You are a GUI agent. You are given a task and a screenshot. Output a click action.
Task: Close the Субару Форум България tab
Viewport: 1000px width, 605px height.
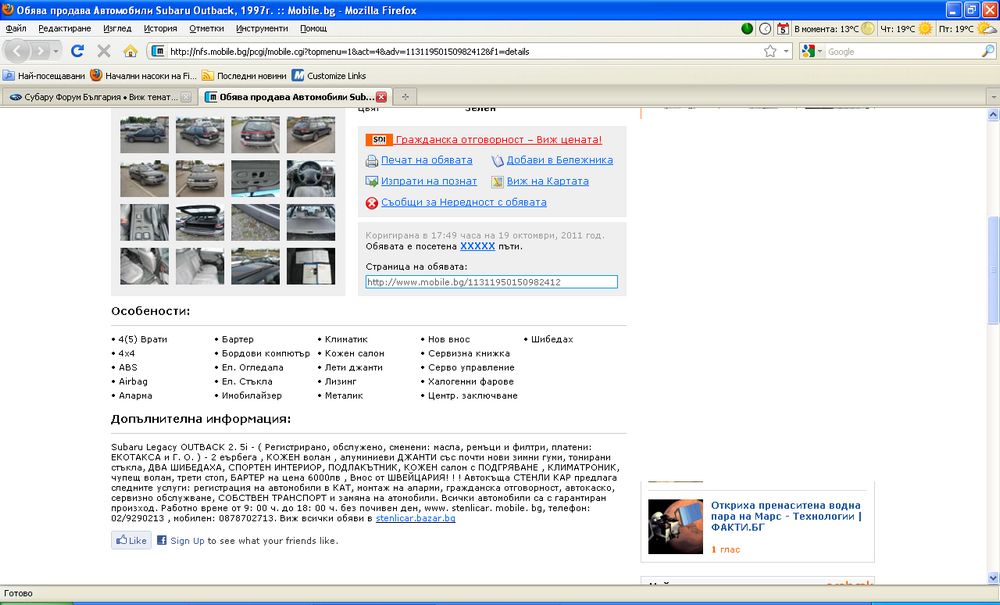click(186, 98)
